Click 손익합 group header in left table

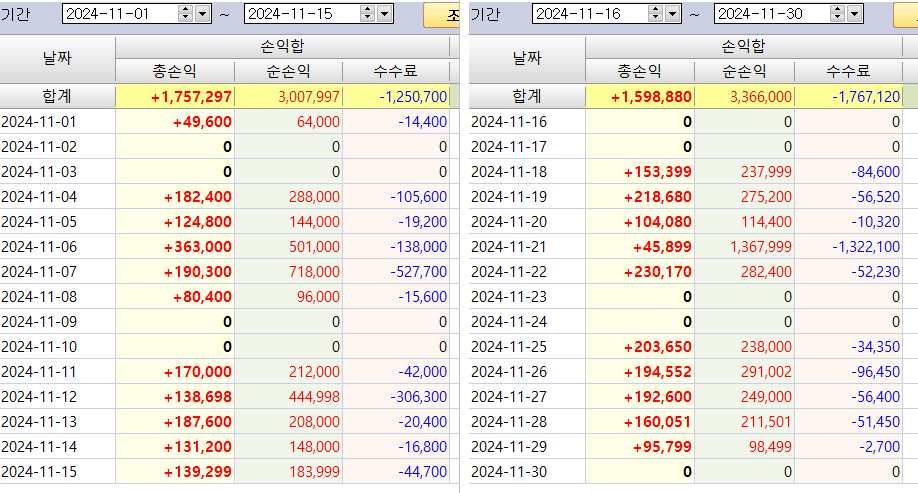point(282,46)
